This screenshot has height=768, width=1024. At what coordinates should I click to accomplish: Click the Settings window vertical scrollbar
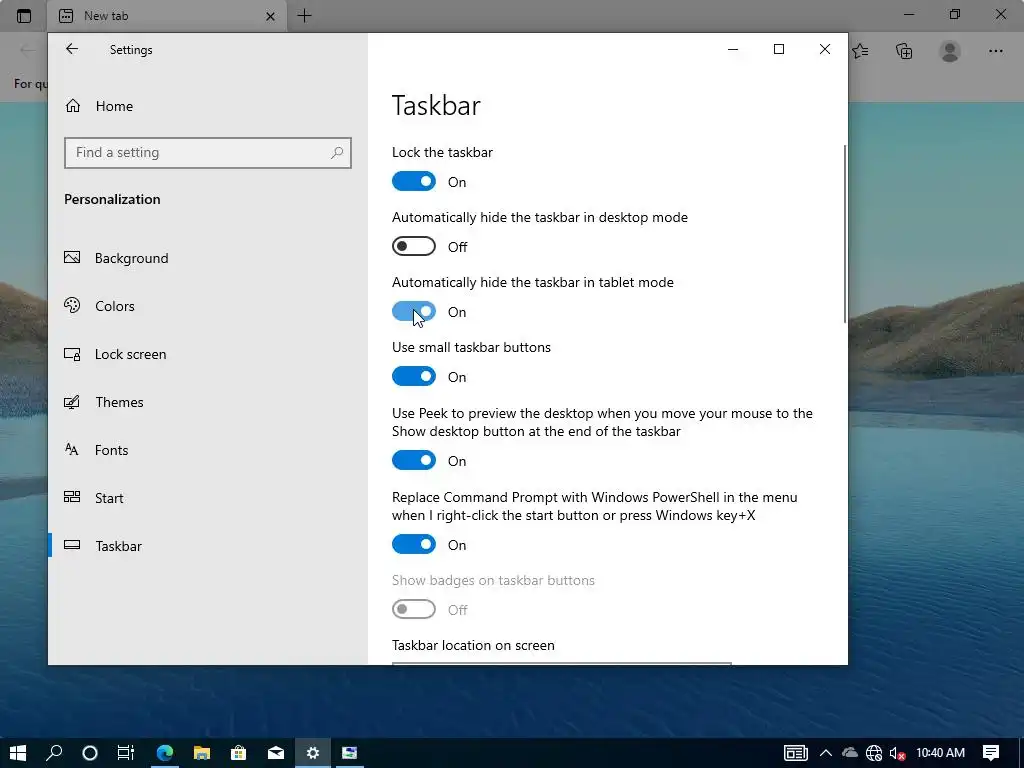[x=845, y=234]
